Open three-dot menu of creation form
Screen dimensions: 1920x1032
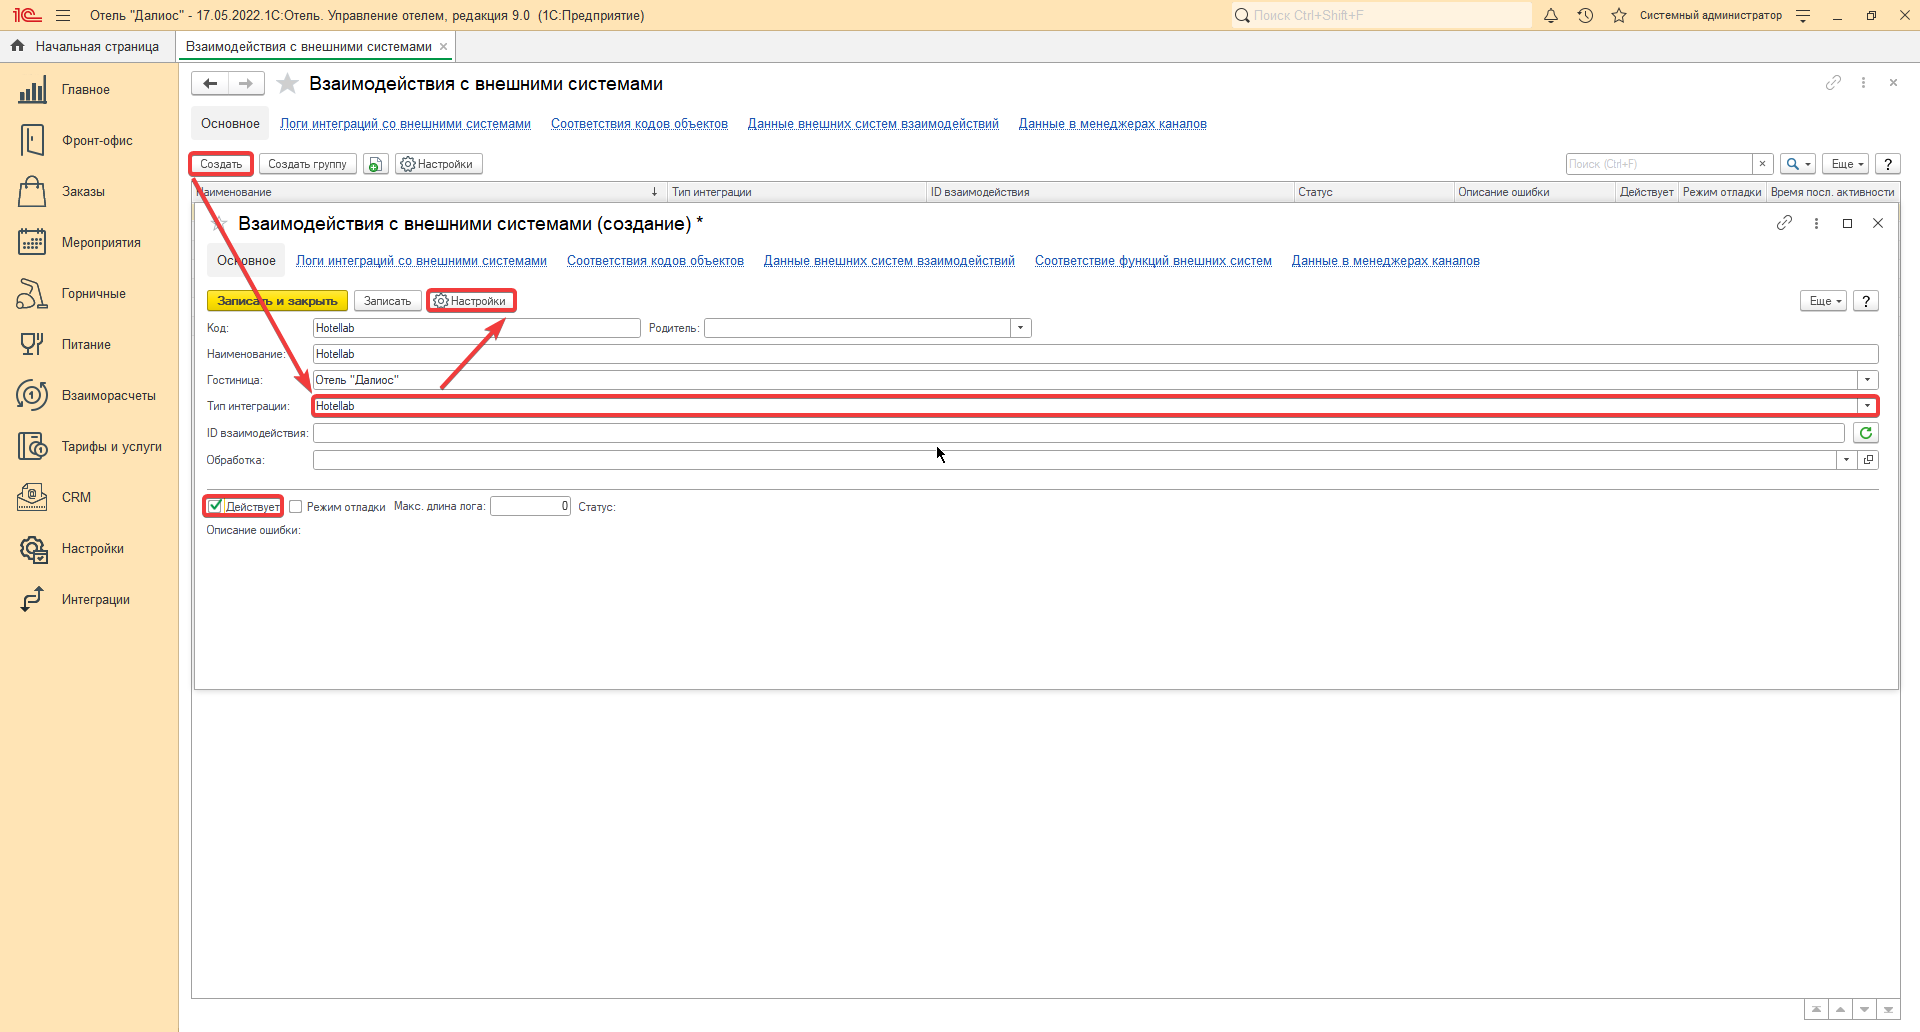[x=1816, y=223]
